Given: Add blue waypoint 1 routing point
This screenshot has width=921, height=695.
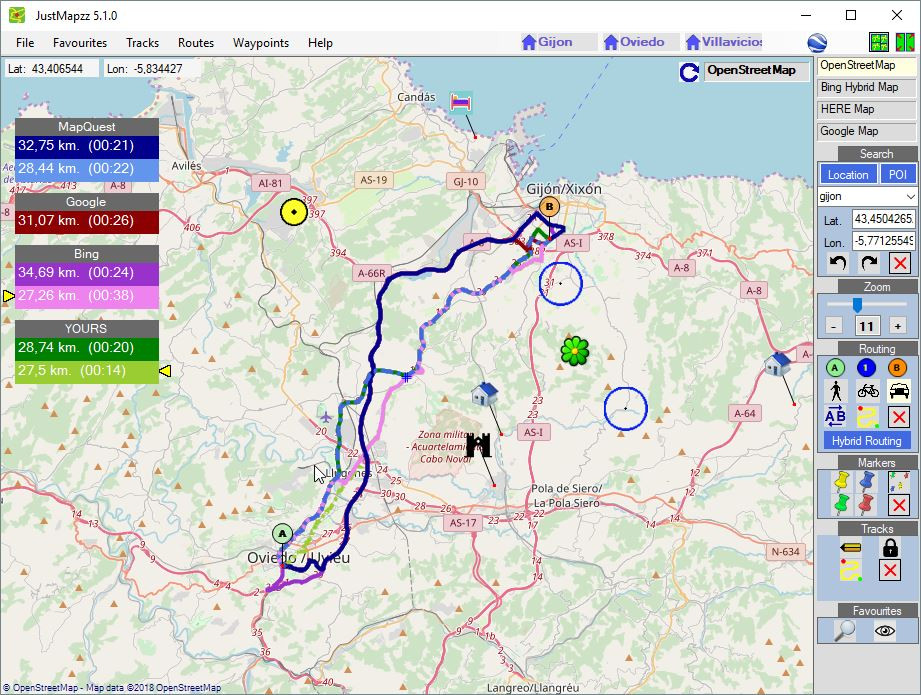Looking at the screenshot, I should click(x=866, y=368).
